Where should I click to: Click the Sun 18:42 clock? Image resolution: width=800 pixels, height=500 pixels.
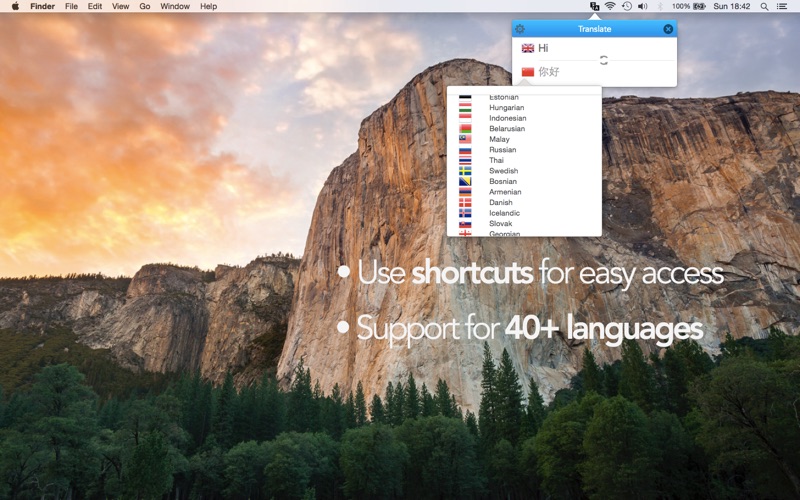pyautogui.click(x=732, y=6)
